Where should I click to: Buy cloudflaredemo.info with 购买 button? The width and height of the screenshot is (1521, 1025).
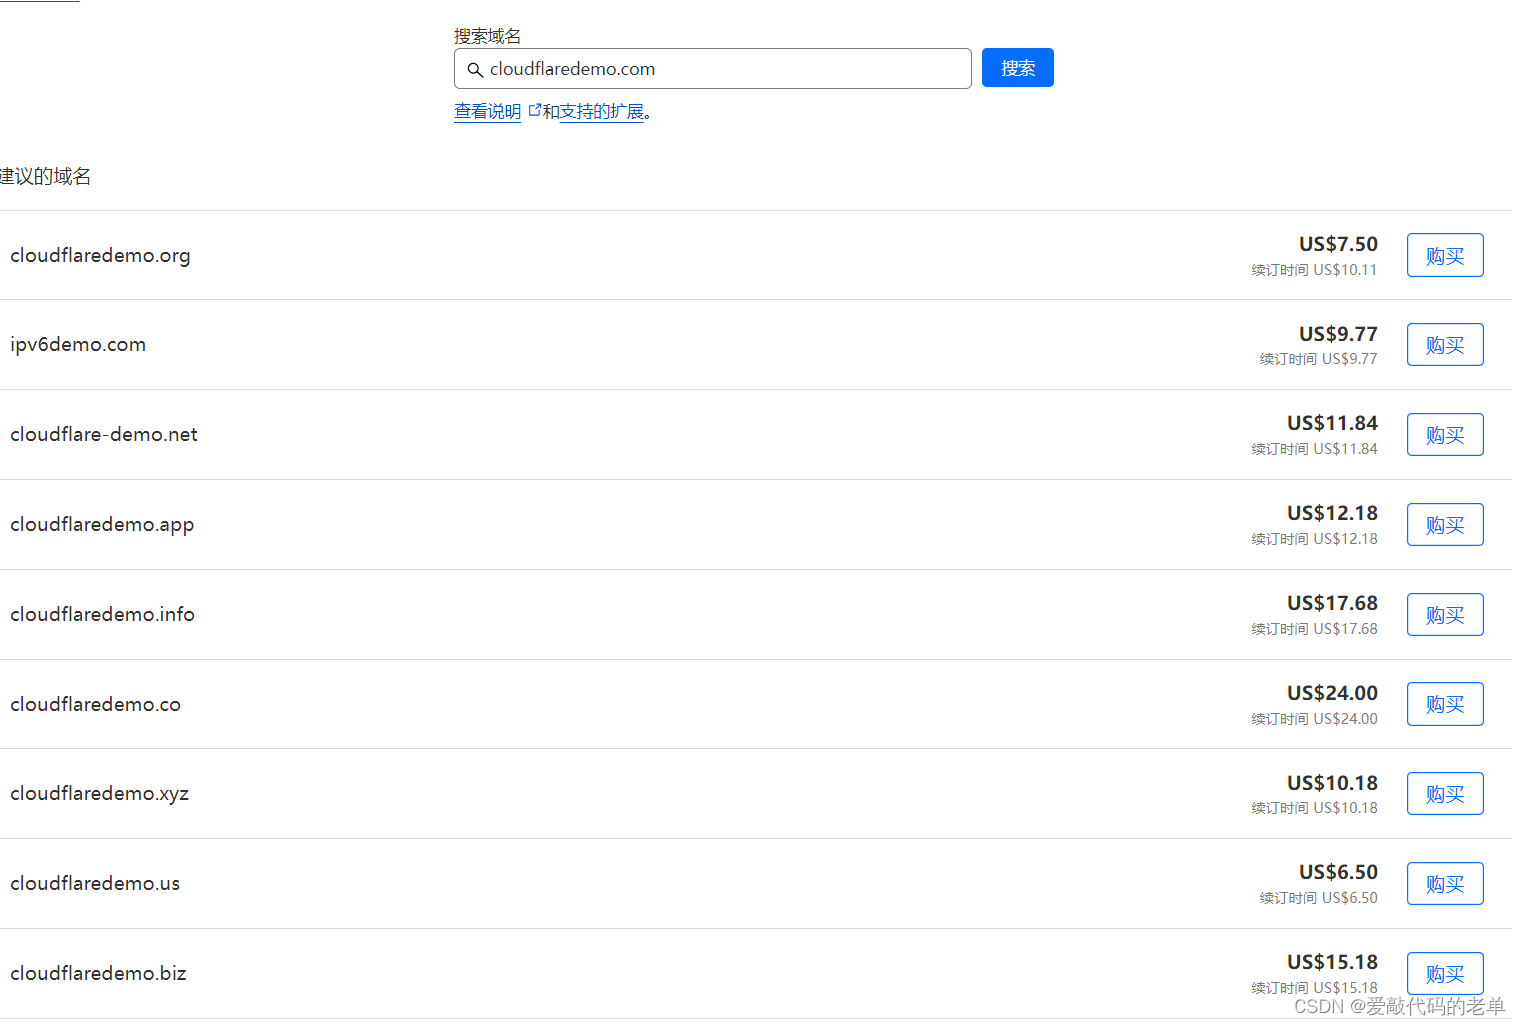(x=1444, y=614)
